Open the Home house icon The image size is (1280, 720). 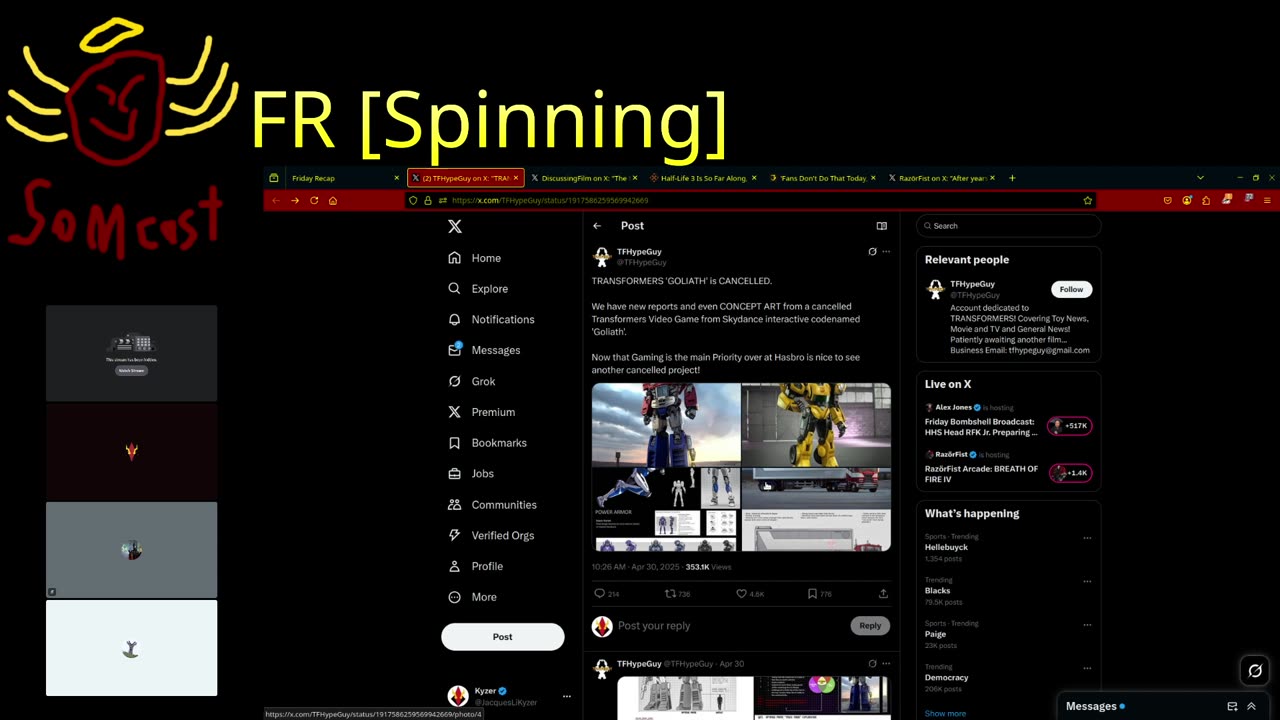tap(455, 258)
